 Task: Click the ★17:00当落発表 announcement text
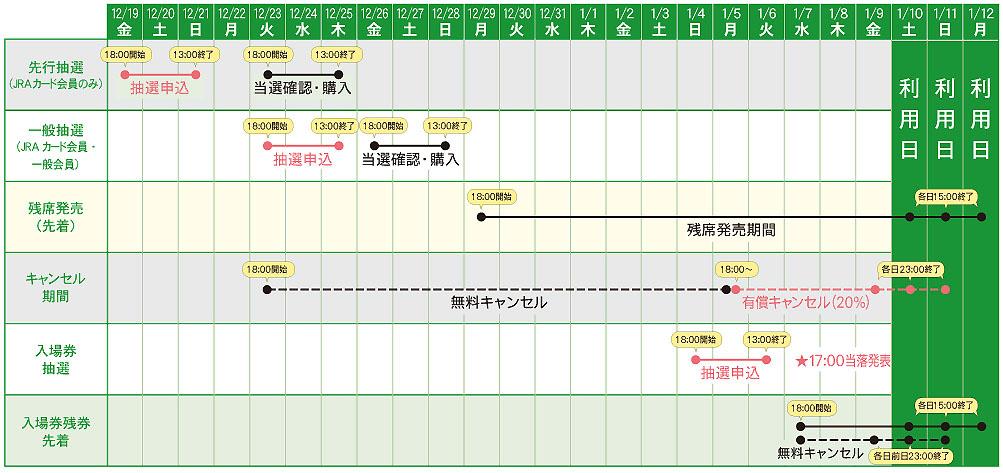[842, 360]
